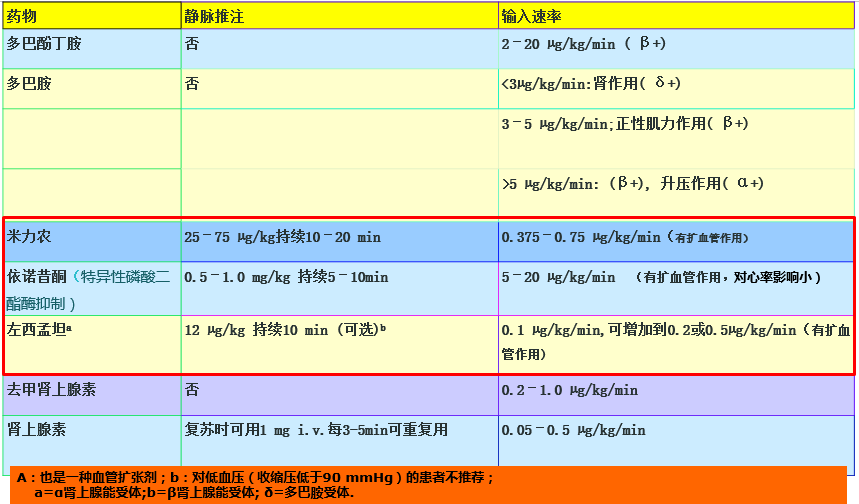Click the 静脉推注 column header
This screenshot has width=859, height=504.
212,16
